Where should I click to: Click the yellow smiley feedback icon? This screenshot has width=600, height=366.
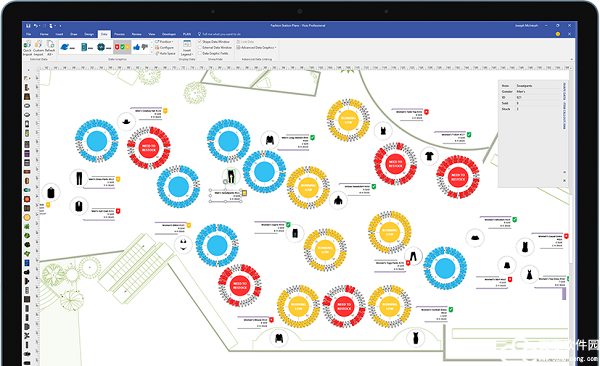click(x=558, y=34)
